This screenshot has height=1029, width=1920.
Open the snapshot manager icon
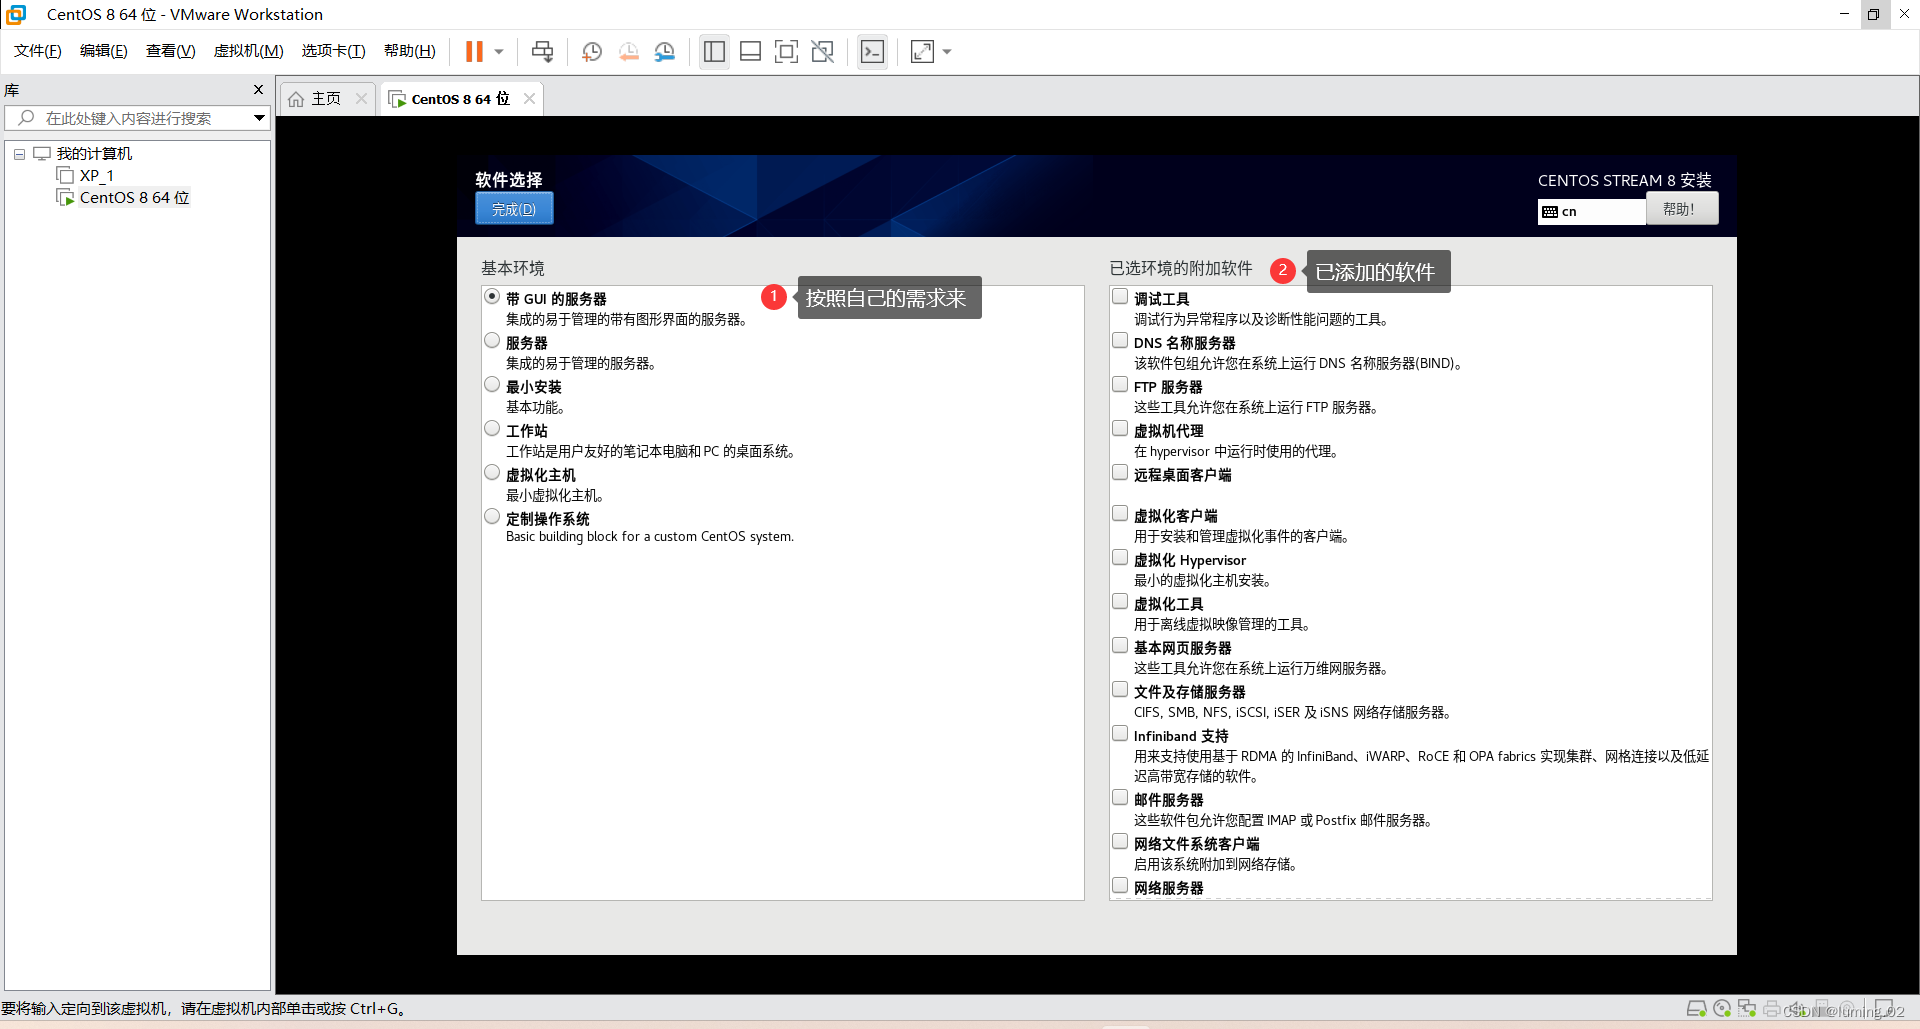tap(665, 51)
